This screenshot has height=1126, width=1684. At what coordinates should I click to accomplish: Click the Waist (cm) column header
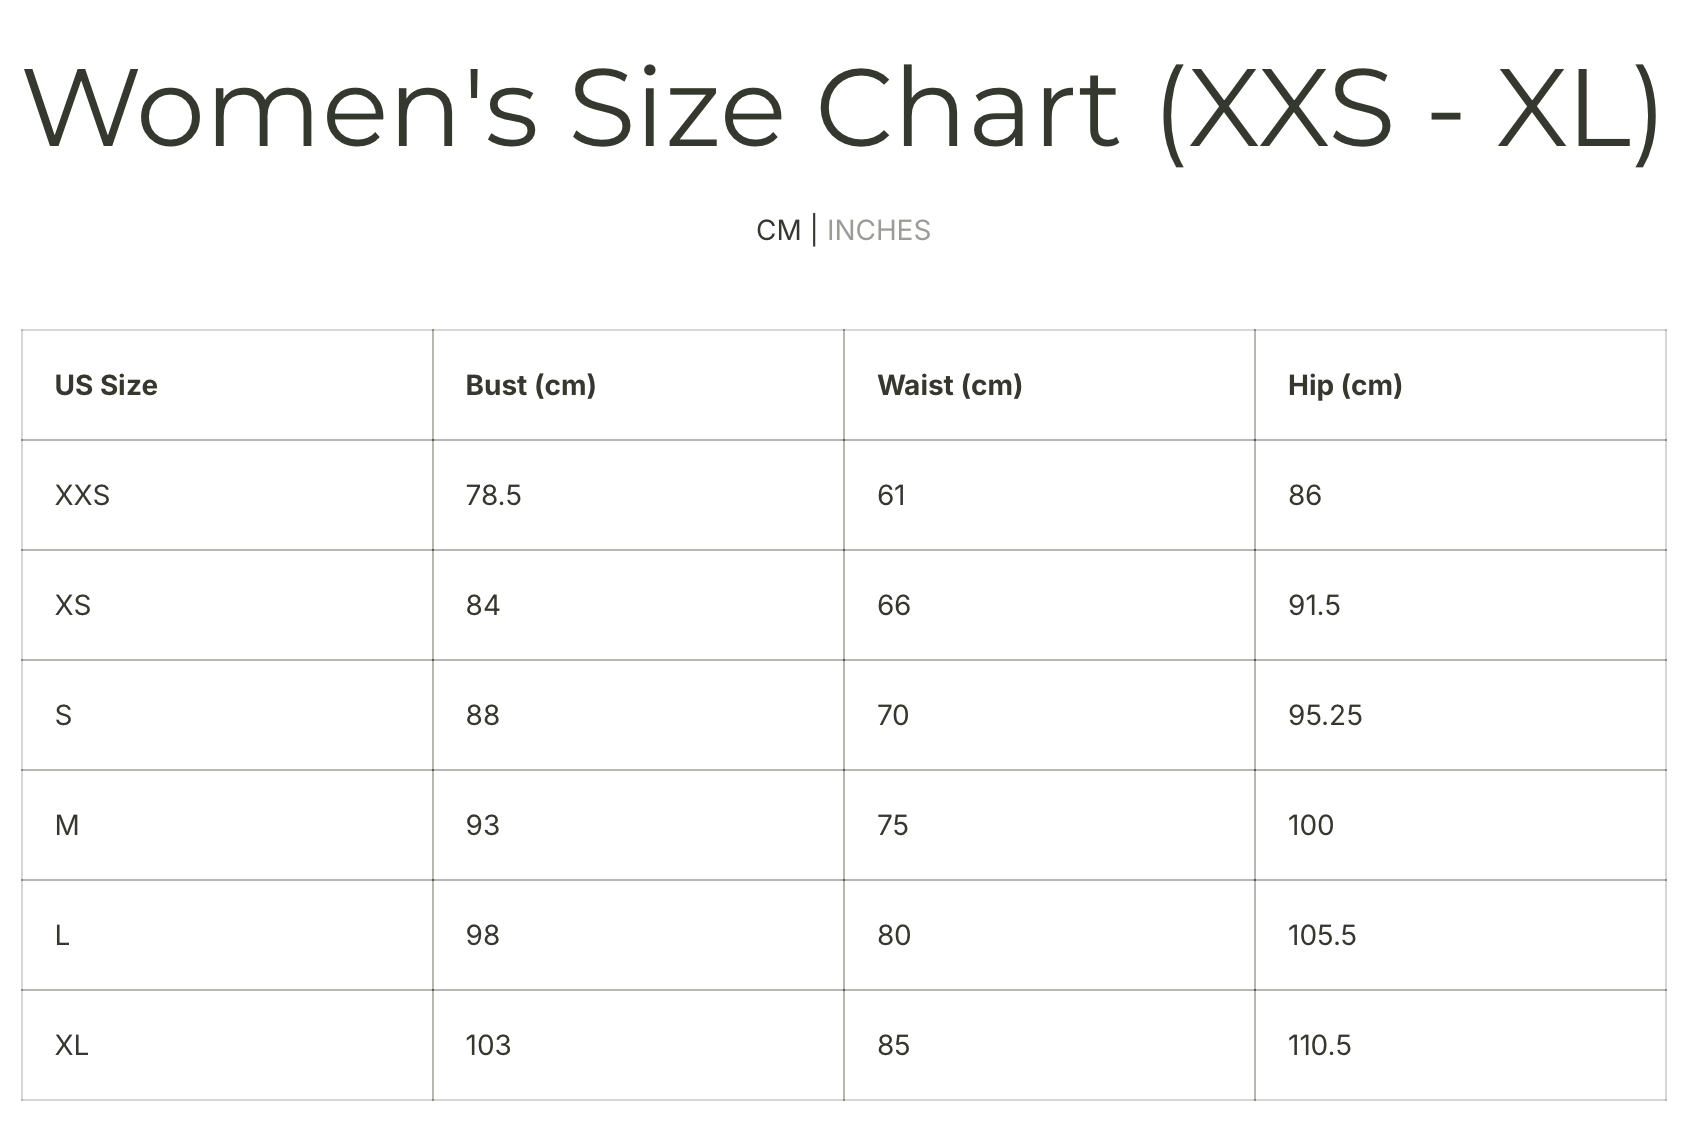950,385
